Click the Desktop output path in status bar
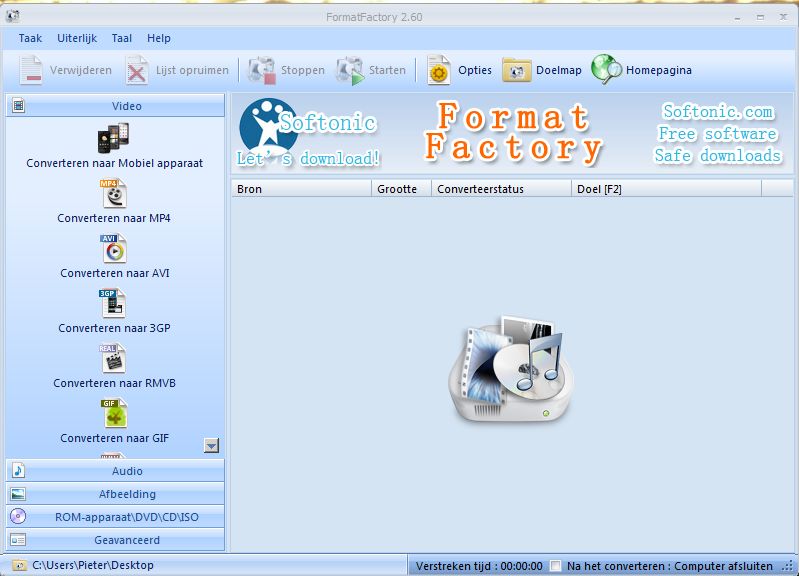This screenshot has width=799, height=576. pos(93,566)
